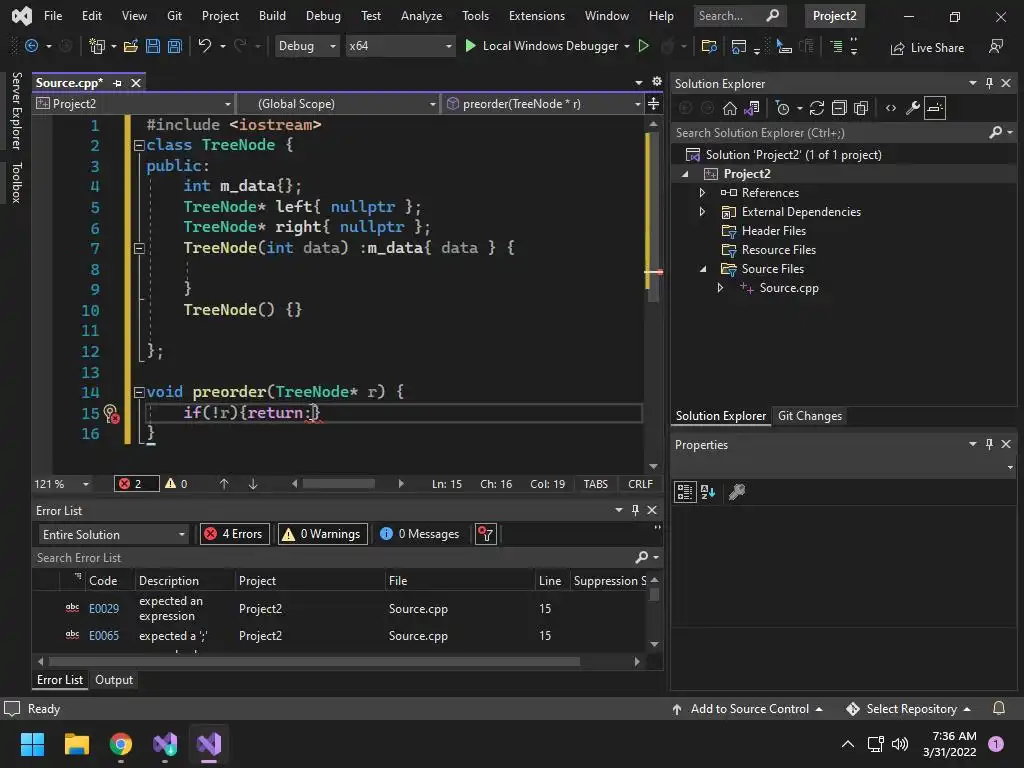Click the Save file icon in toolbar
The width and height of the screenshot is (1024, 768).
153,46
